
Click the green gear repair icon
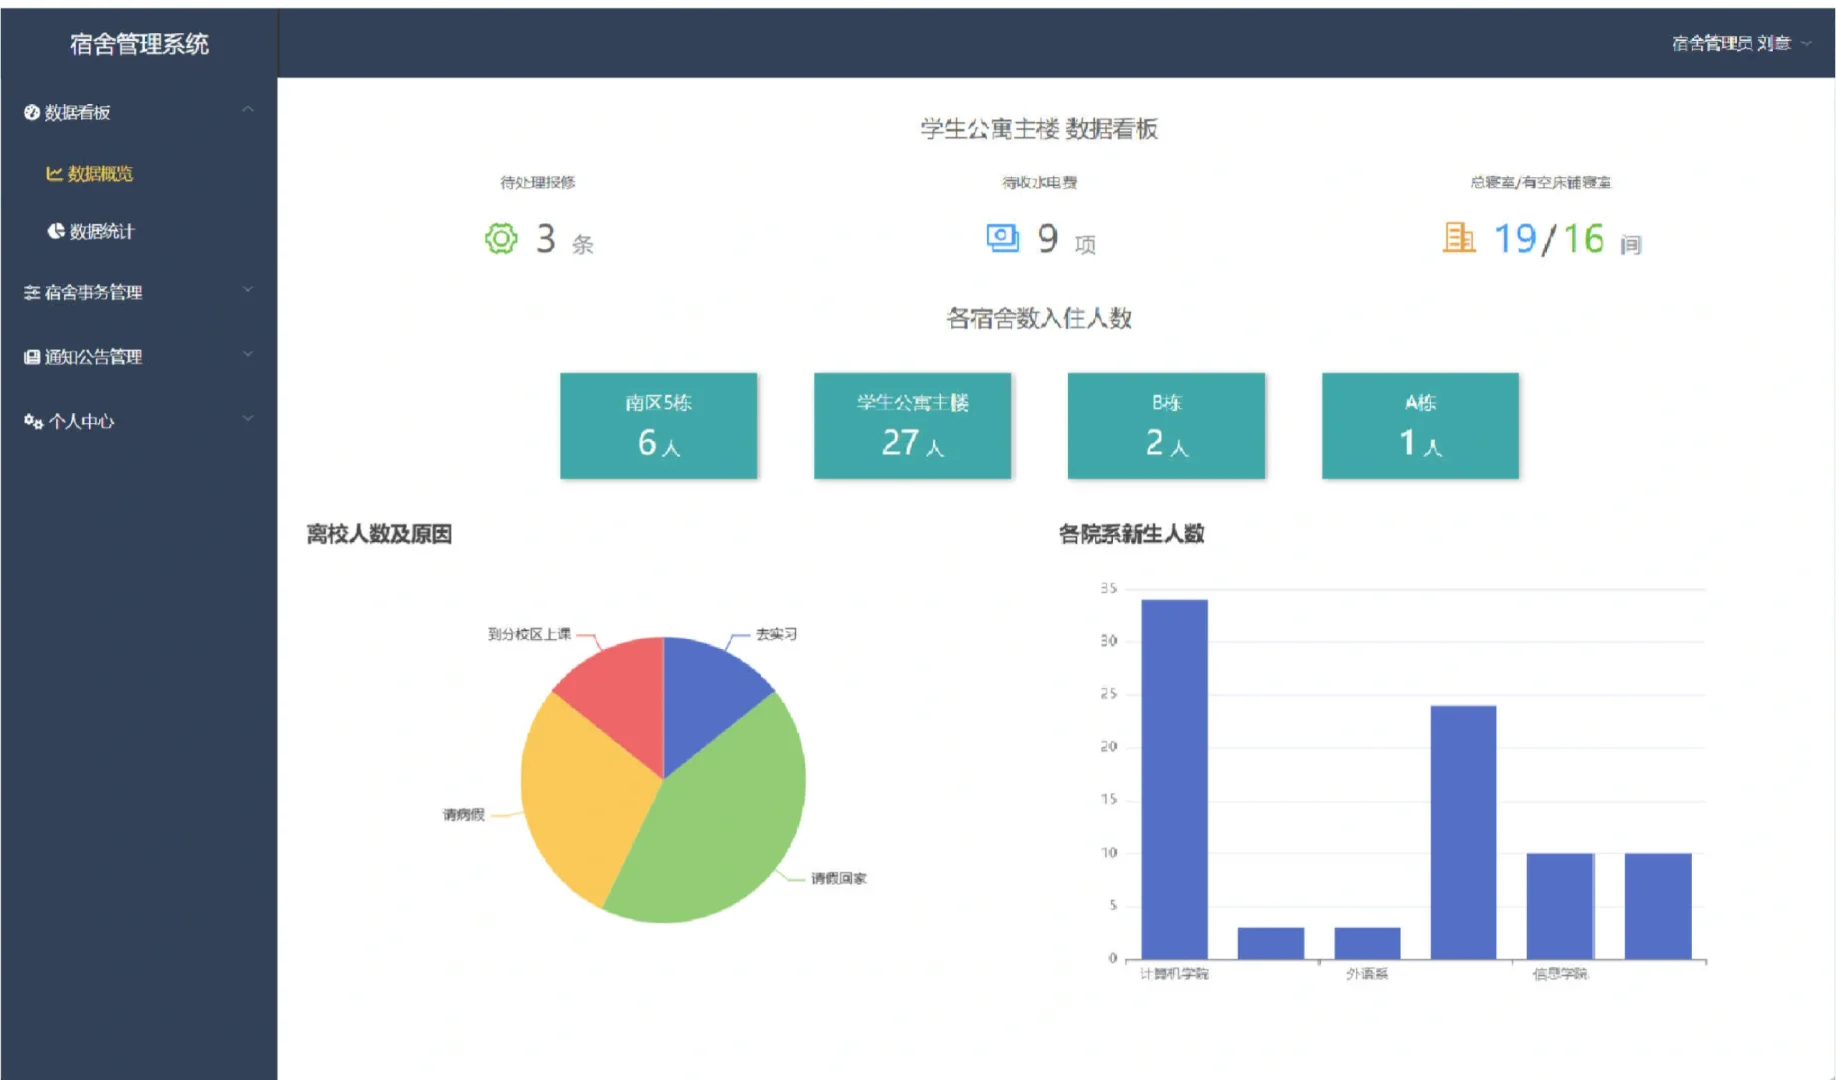(501, 238)
